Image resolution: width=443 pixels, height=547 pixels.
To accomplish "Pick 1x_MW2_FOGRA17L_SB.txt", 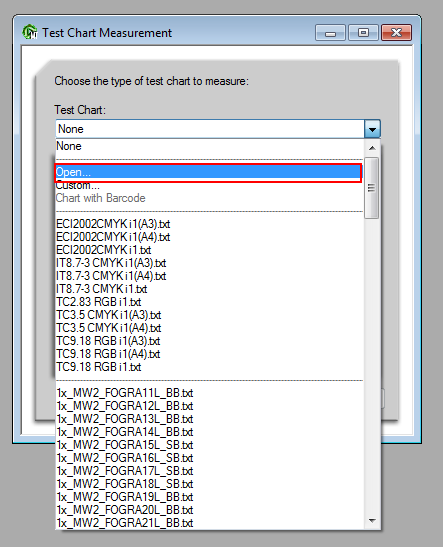I will coord(209,471).
